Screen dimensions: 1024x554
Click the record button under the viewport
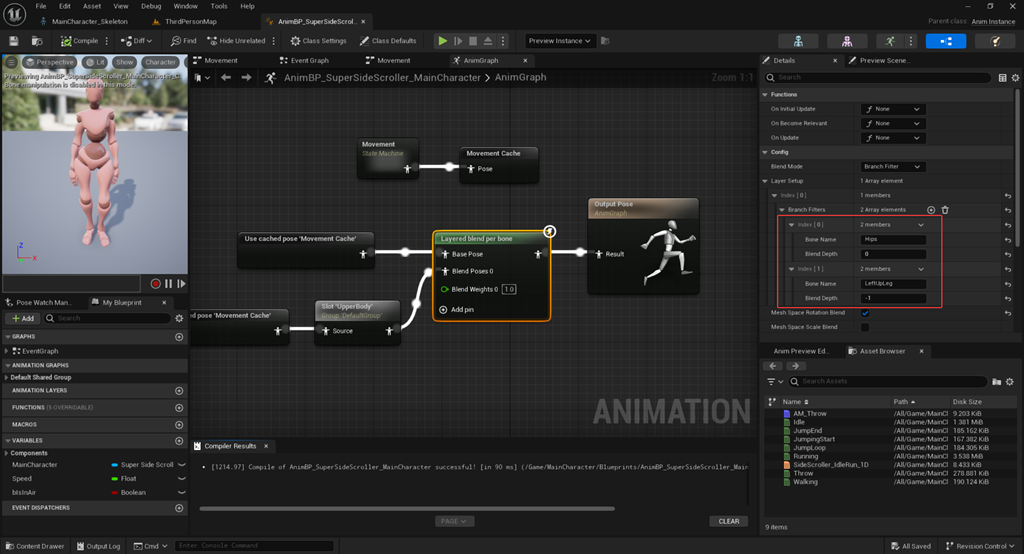click(156, 284)
